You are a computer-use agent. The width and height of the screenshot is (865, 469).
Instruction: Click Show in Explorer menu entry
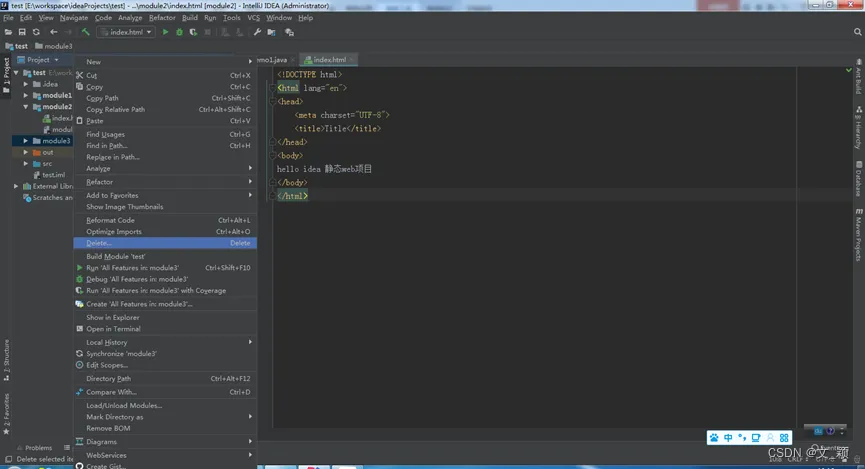[112, 317]
